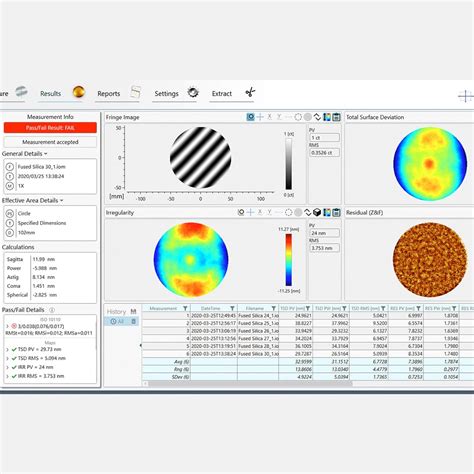
Task: Select row with Fused Silica 24_1 file
Action: (x=308, y=315)
